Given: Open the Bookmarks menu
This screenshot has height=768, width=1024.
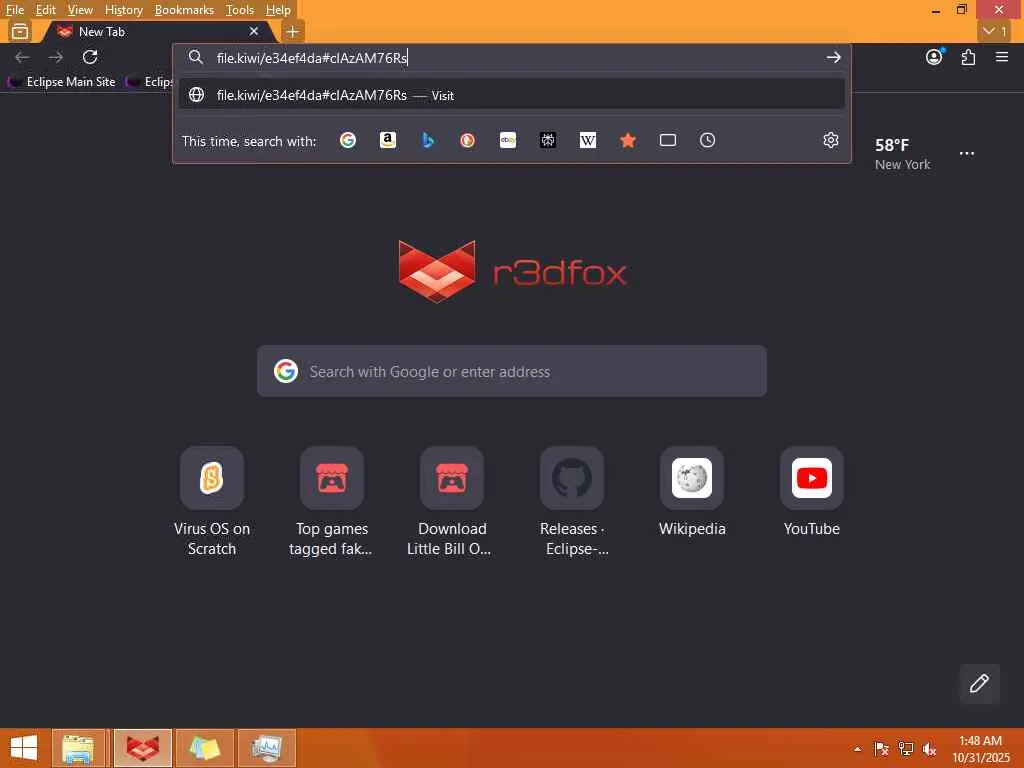Looking at the screenshot, I should coord(184,10).
